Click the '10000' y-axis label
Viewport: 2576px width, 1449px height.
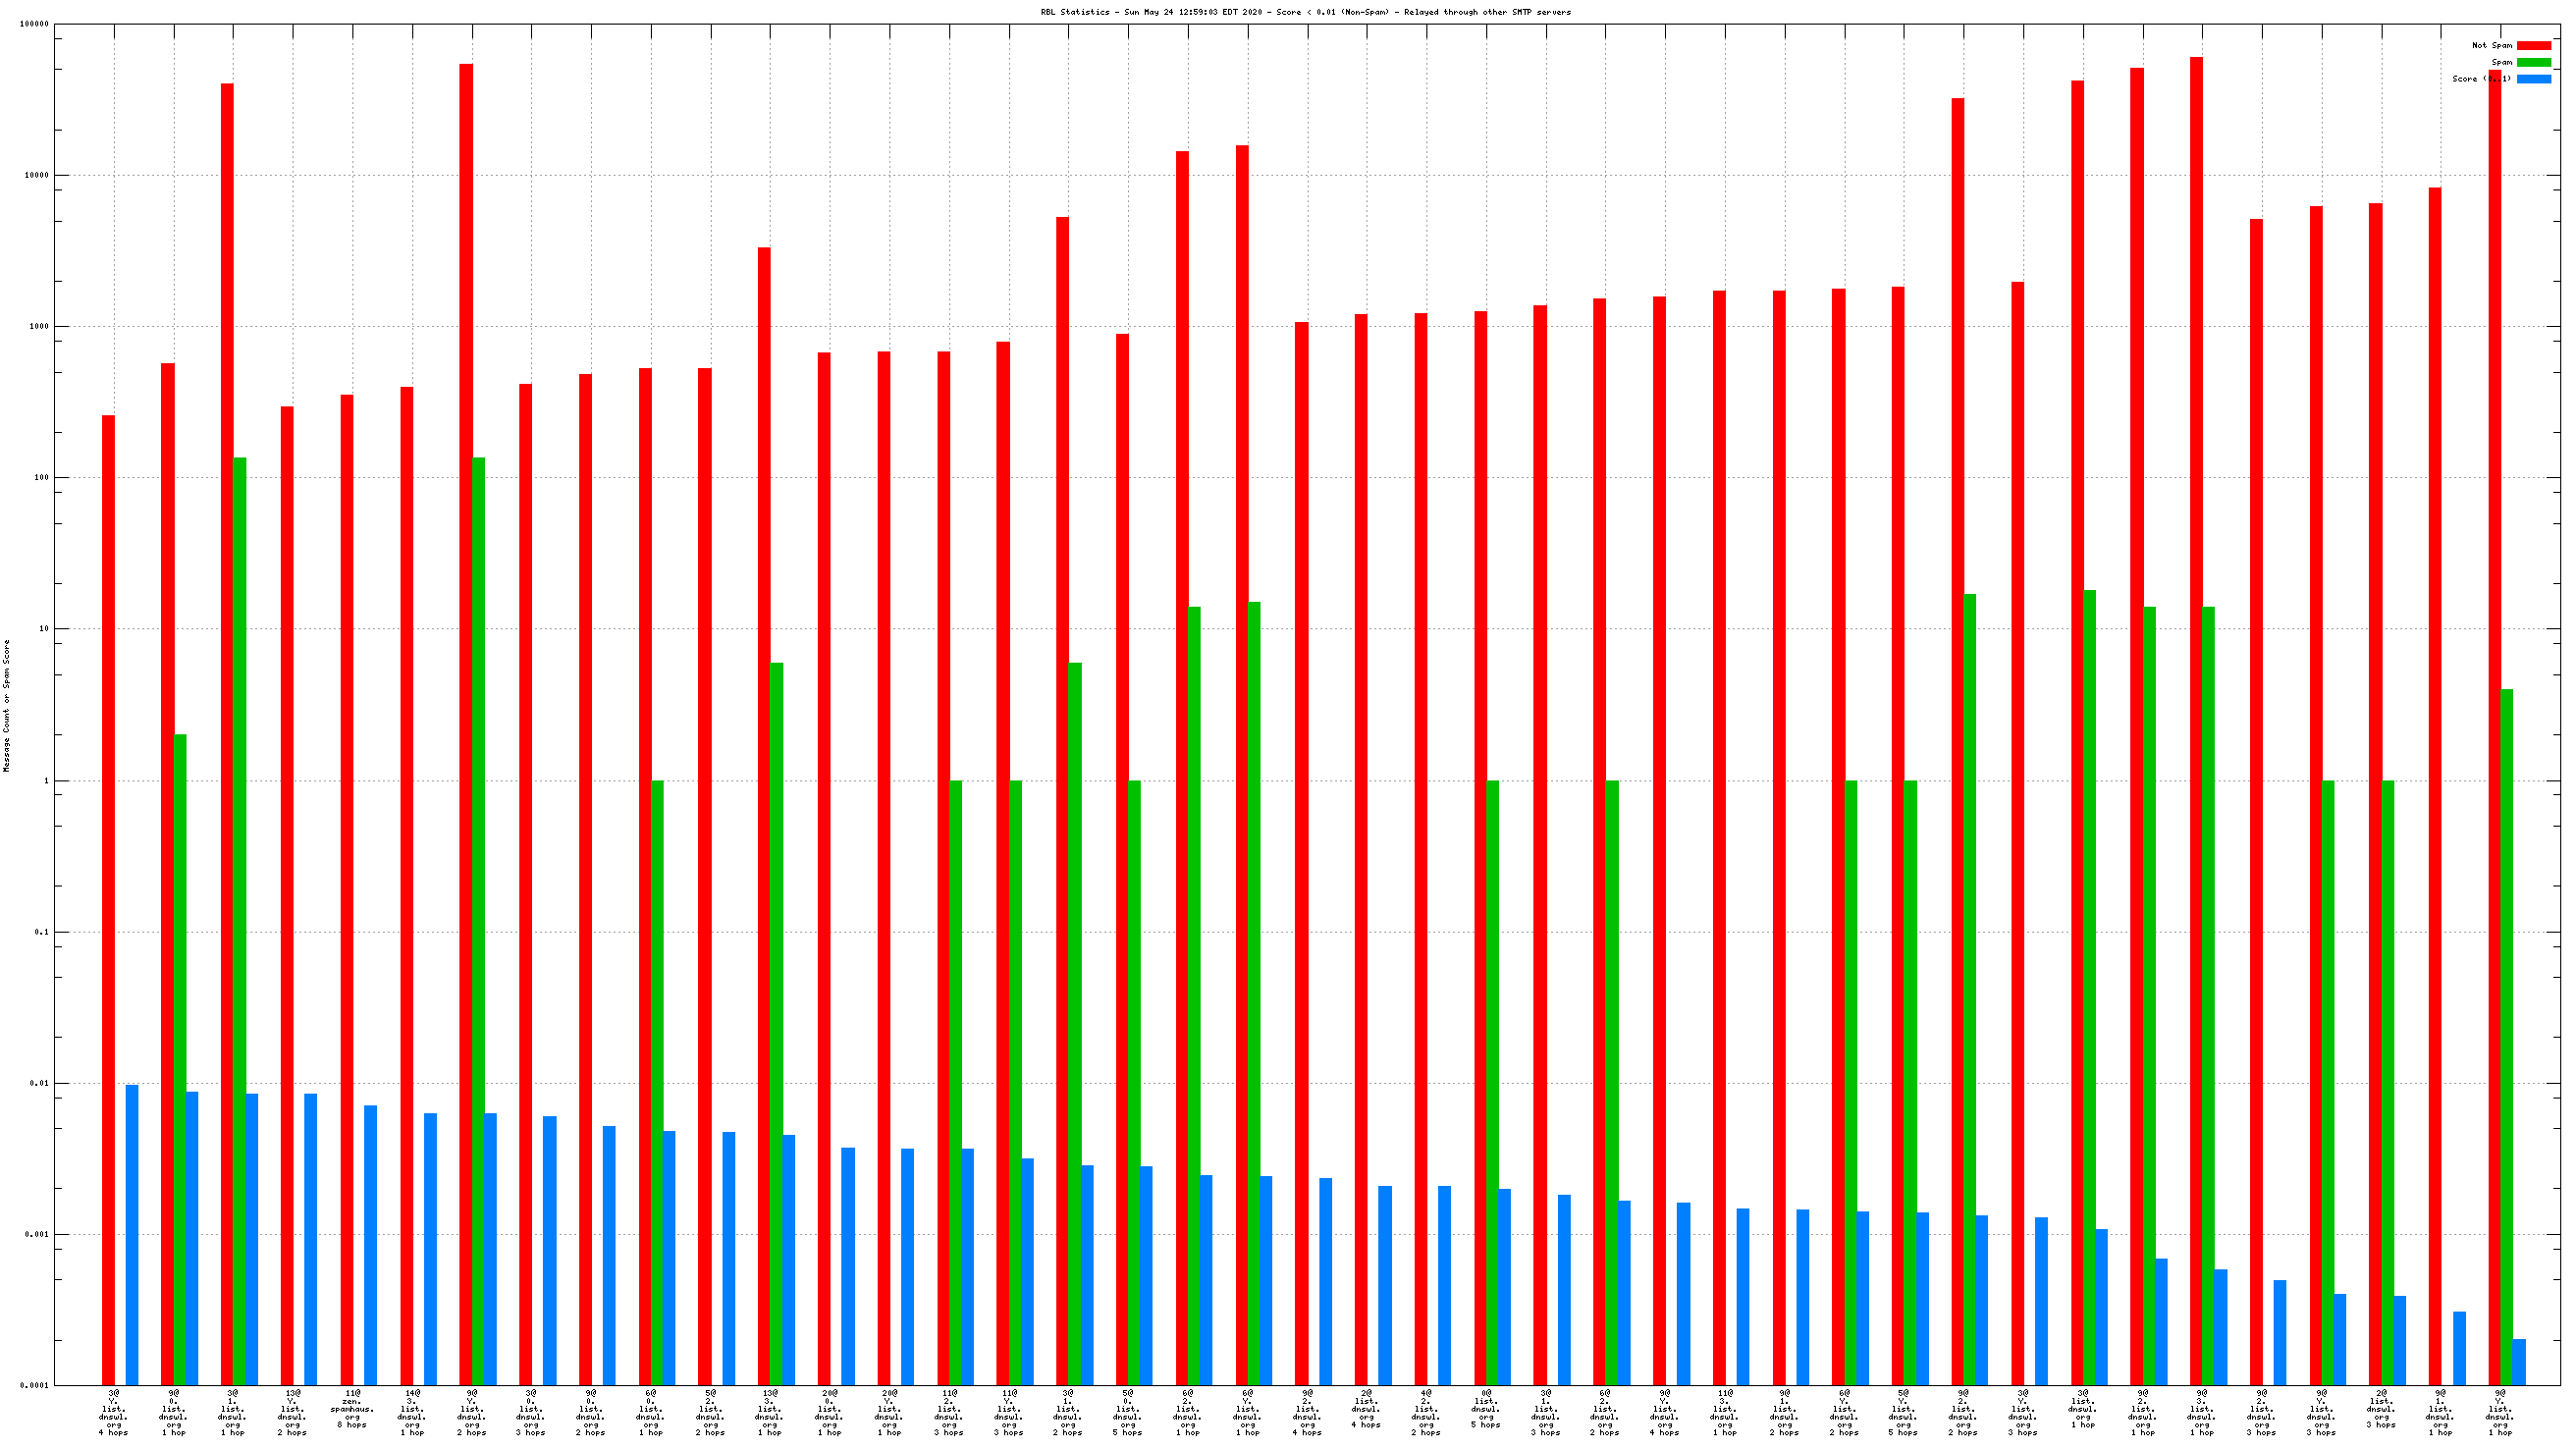point(36,175)
